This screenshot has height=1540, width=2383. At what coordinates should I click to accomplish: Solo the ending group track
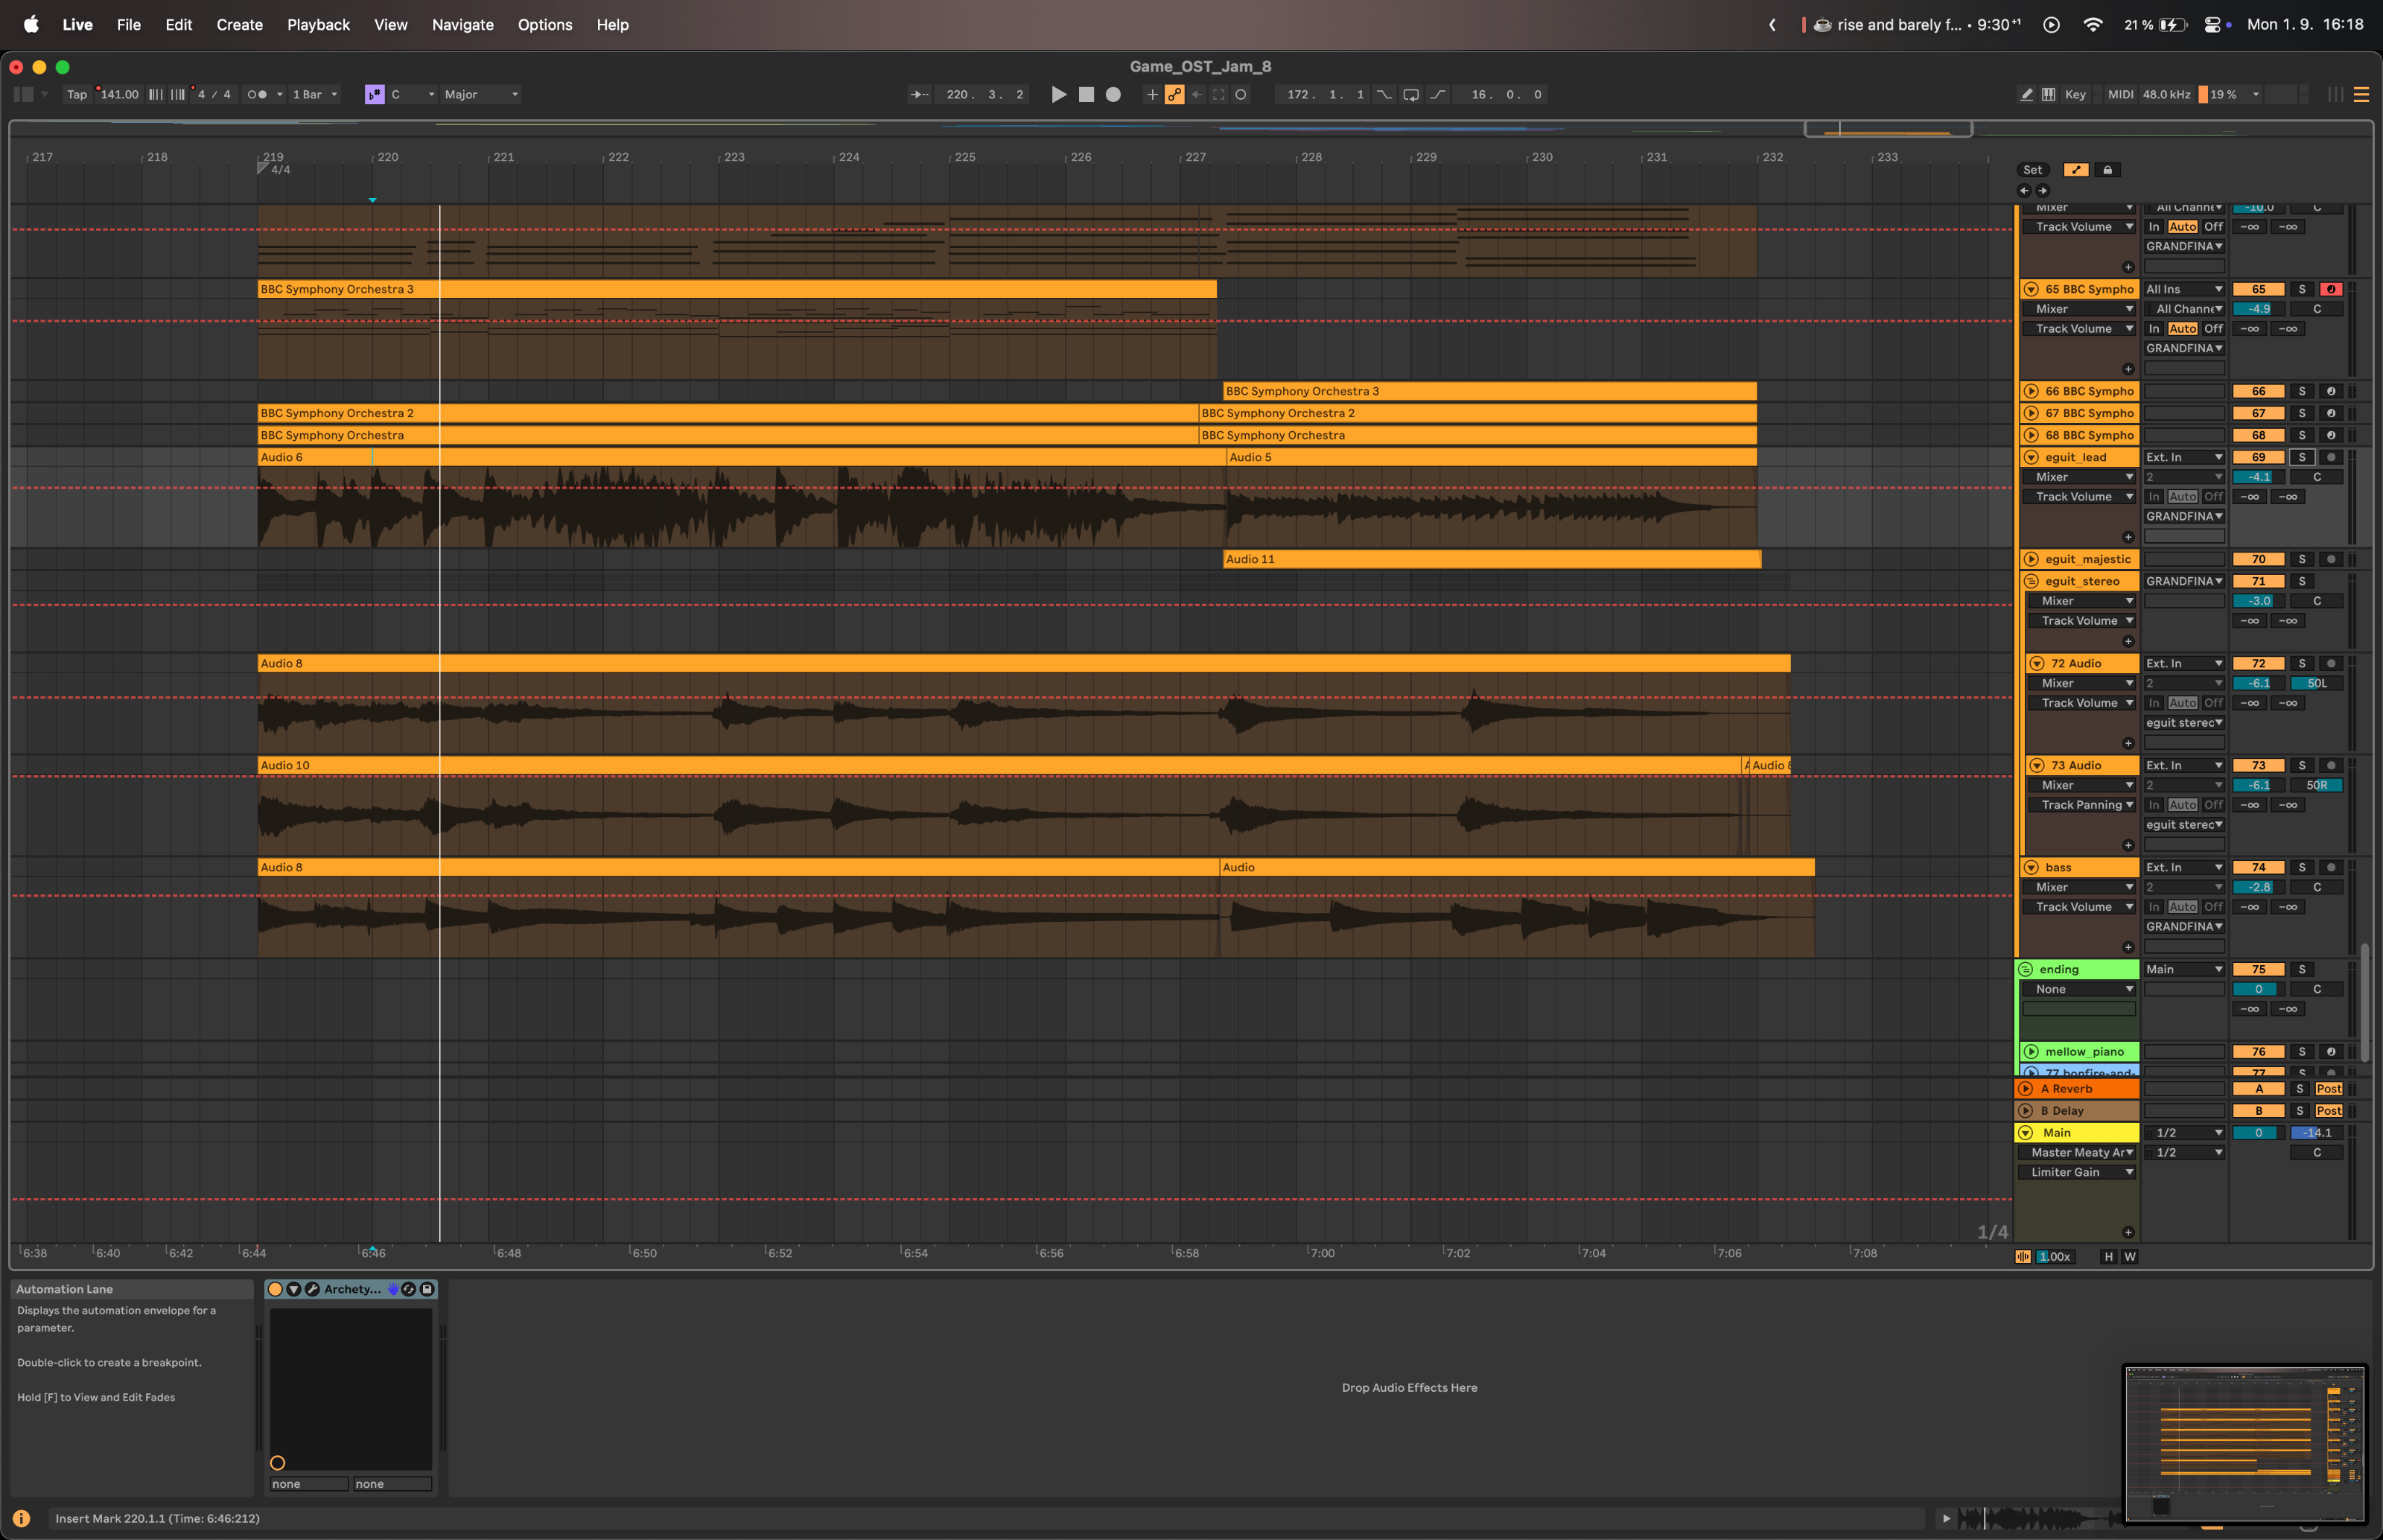pyautogui.click(x=2302, y=969)
